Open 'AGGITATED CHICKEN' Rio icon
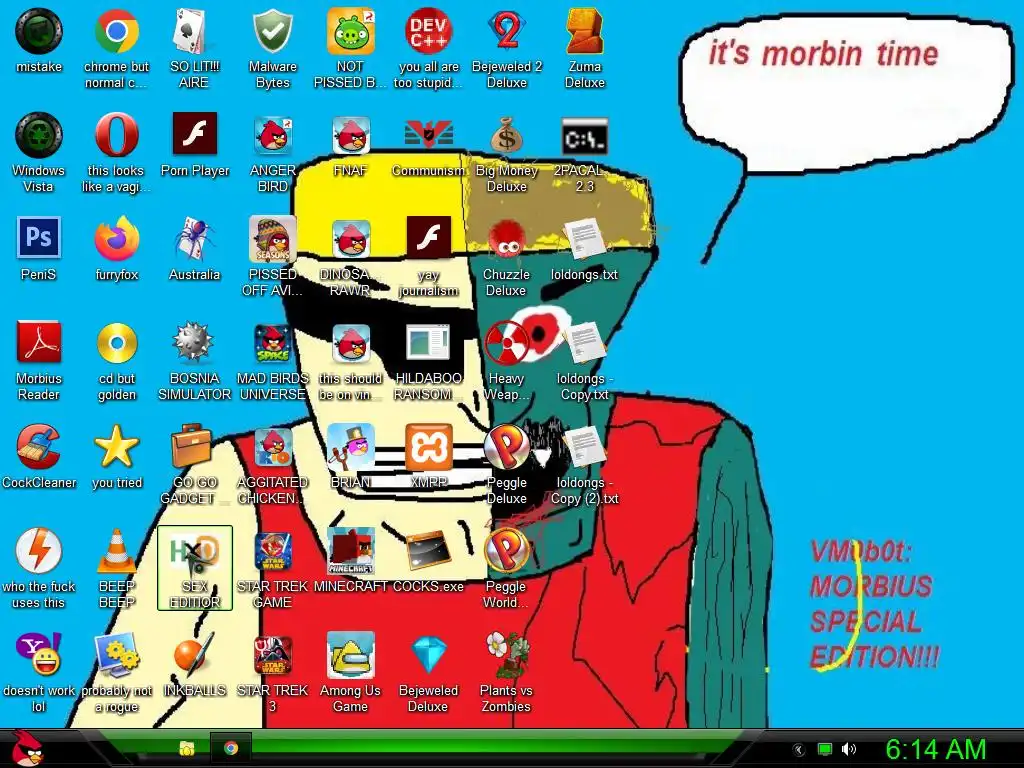1024x768 pixels. pos(272,447)
